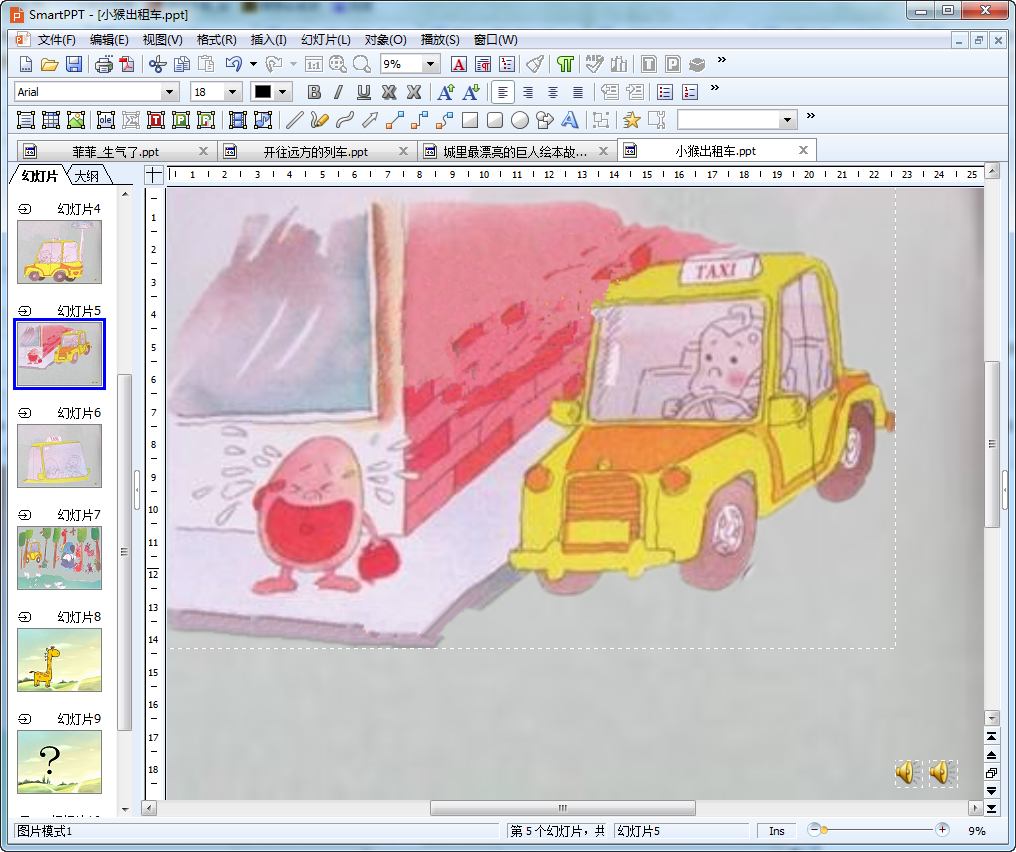Toggle left text alignment button
1016x852 pixels.
coord(503,92)
